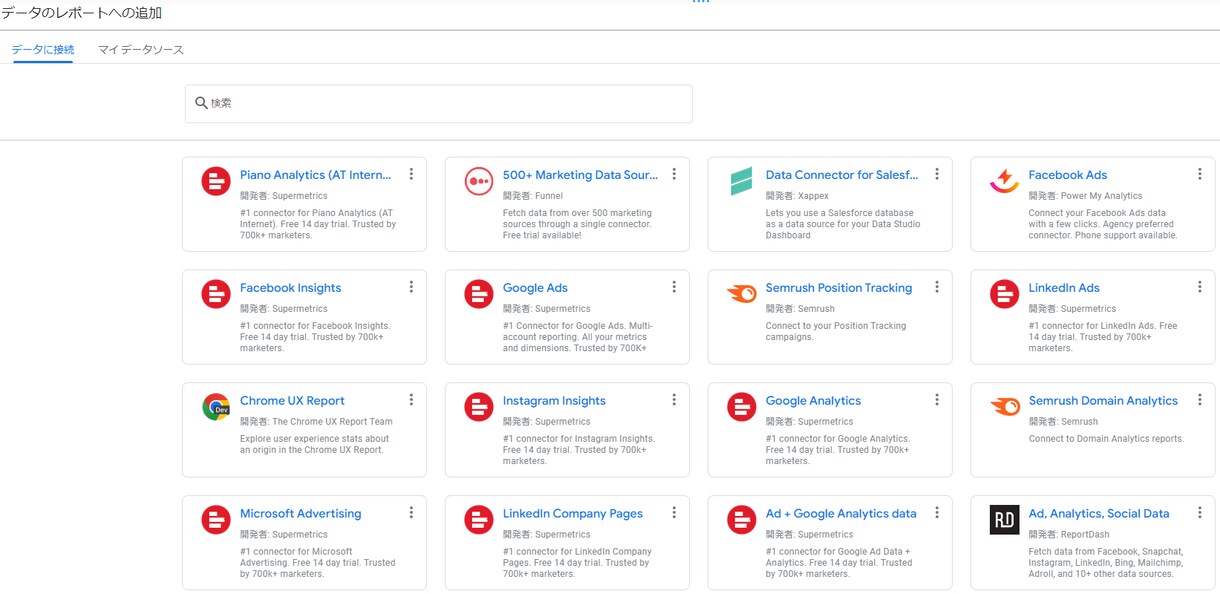Screen dimensions: 1220x594
Task: Click the 開発者: Funnel developer text
Action: [533, 196]
